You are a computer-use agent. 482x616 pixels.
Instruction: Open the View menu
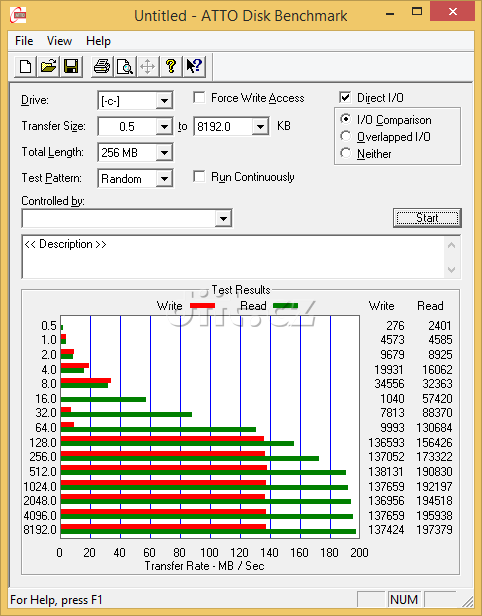pos(59,41)
